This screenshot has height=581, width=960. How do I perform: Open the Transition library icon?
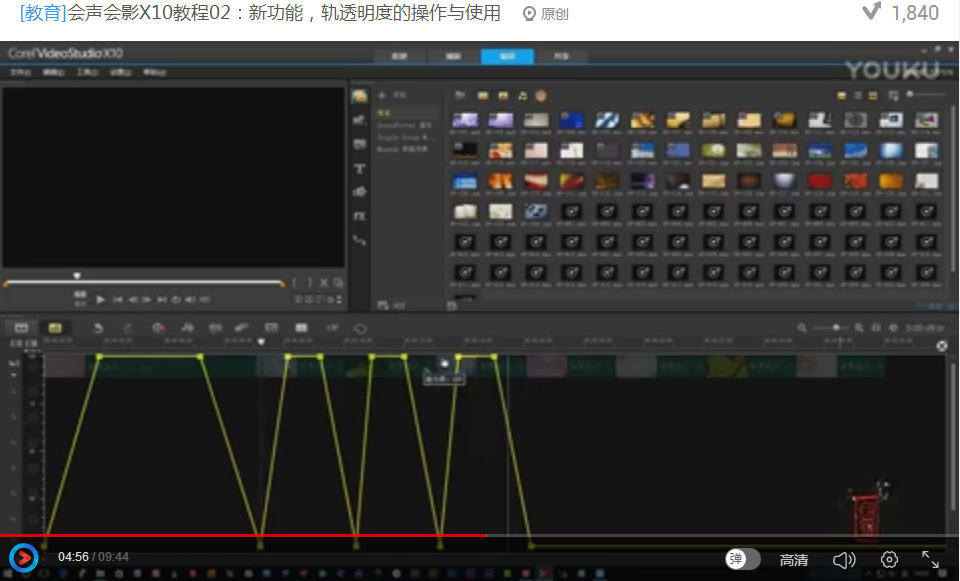point(359,144)
